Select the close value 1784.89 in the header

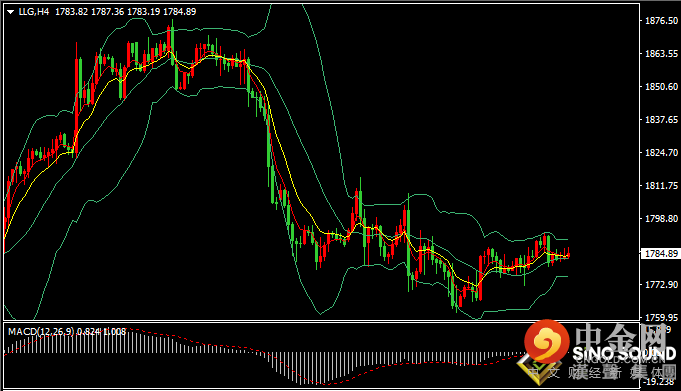pos(179,12)
